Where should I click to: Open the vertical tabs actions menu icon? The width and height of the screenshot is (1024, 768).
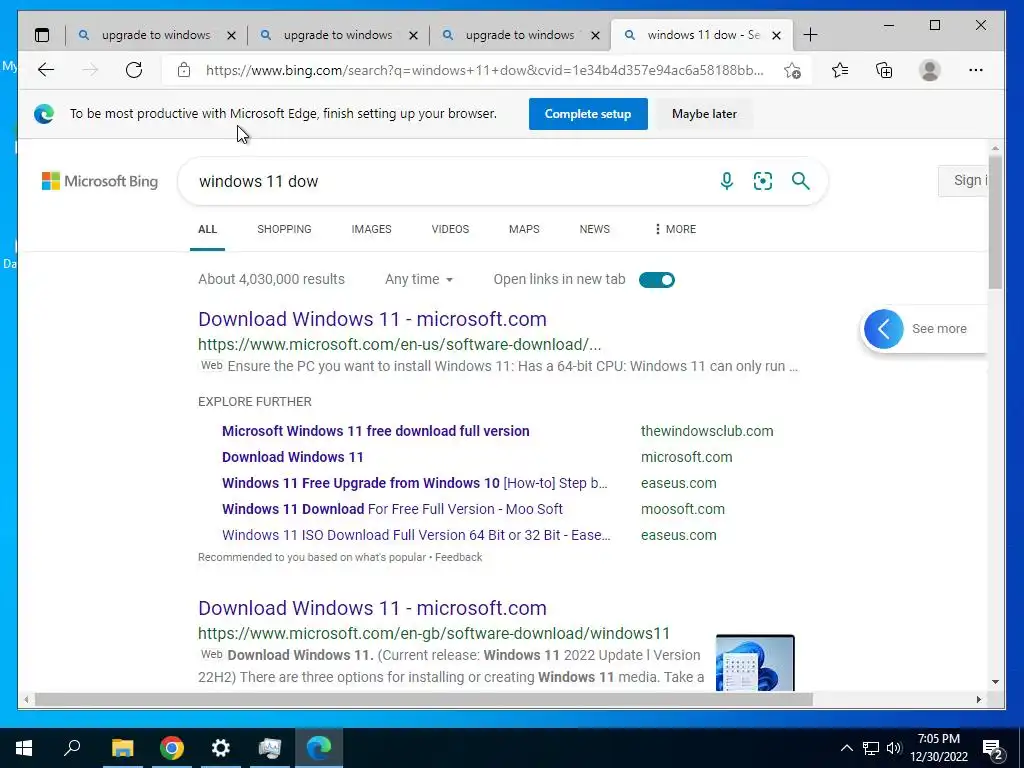coord(42,35)
